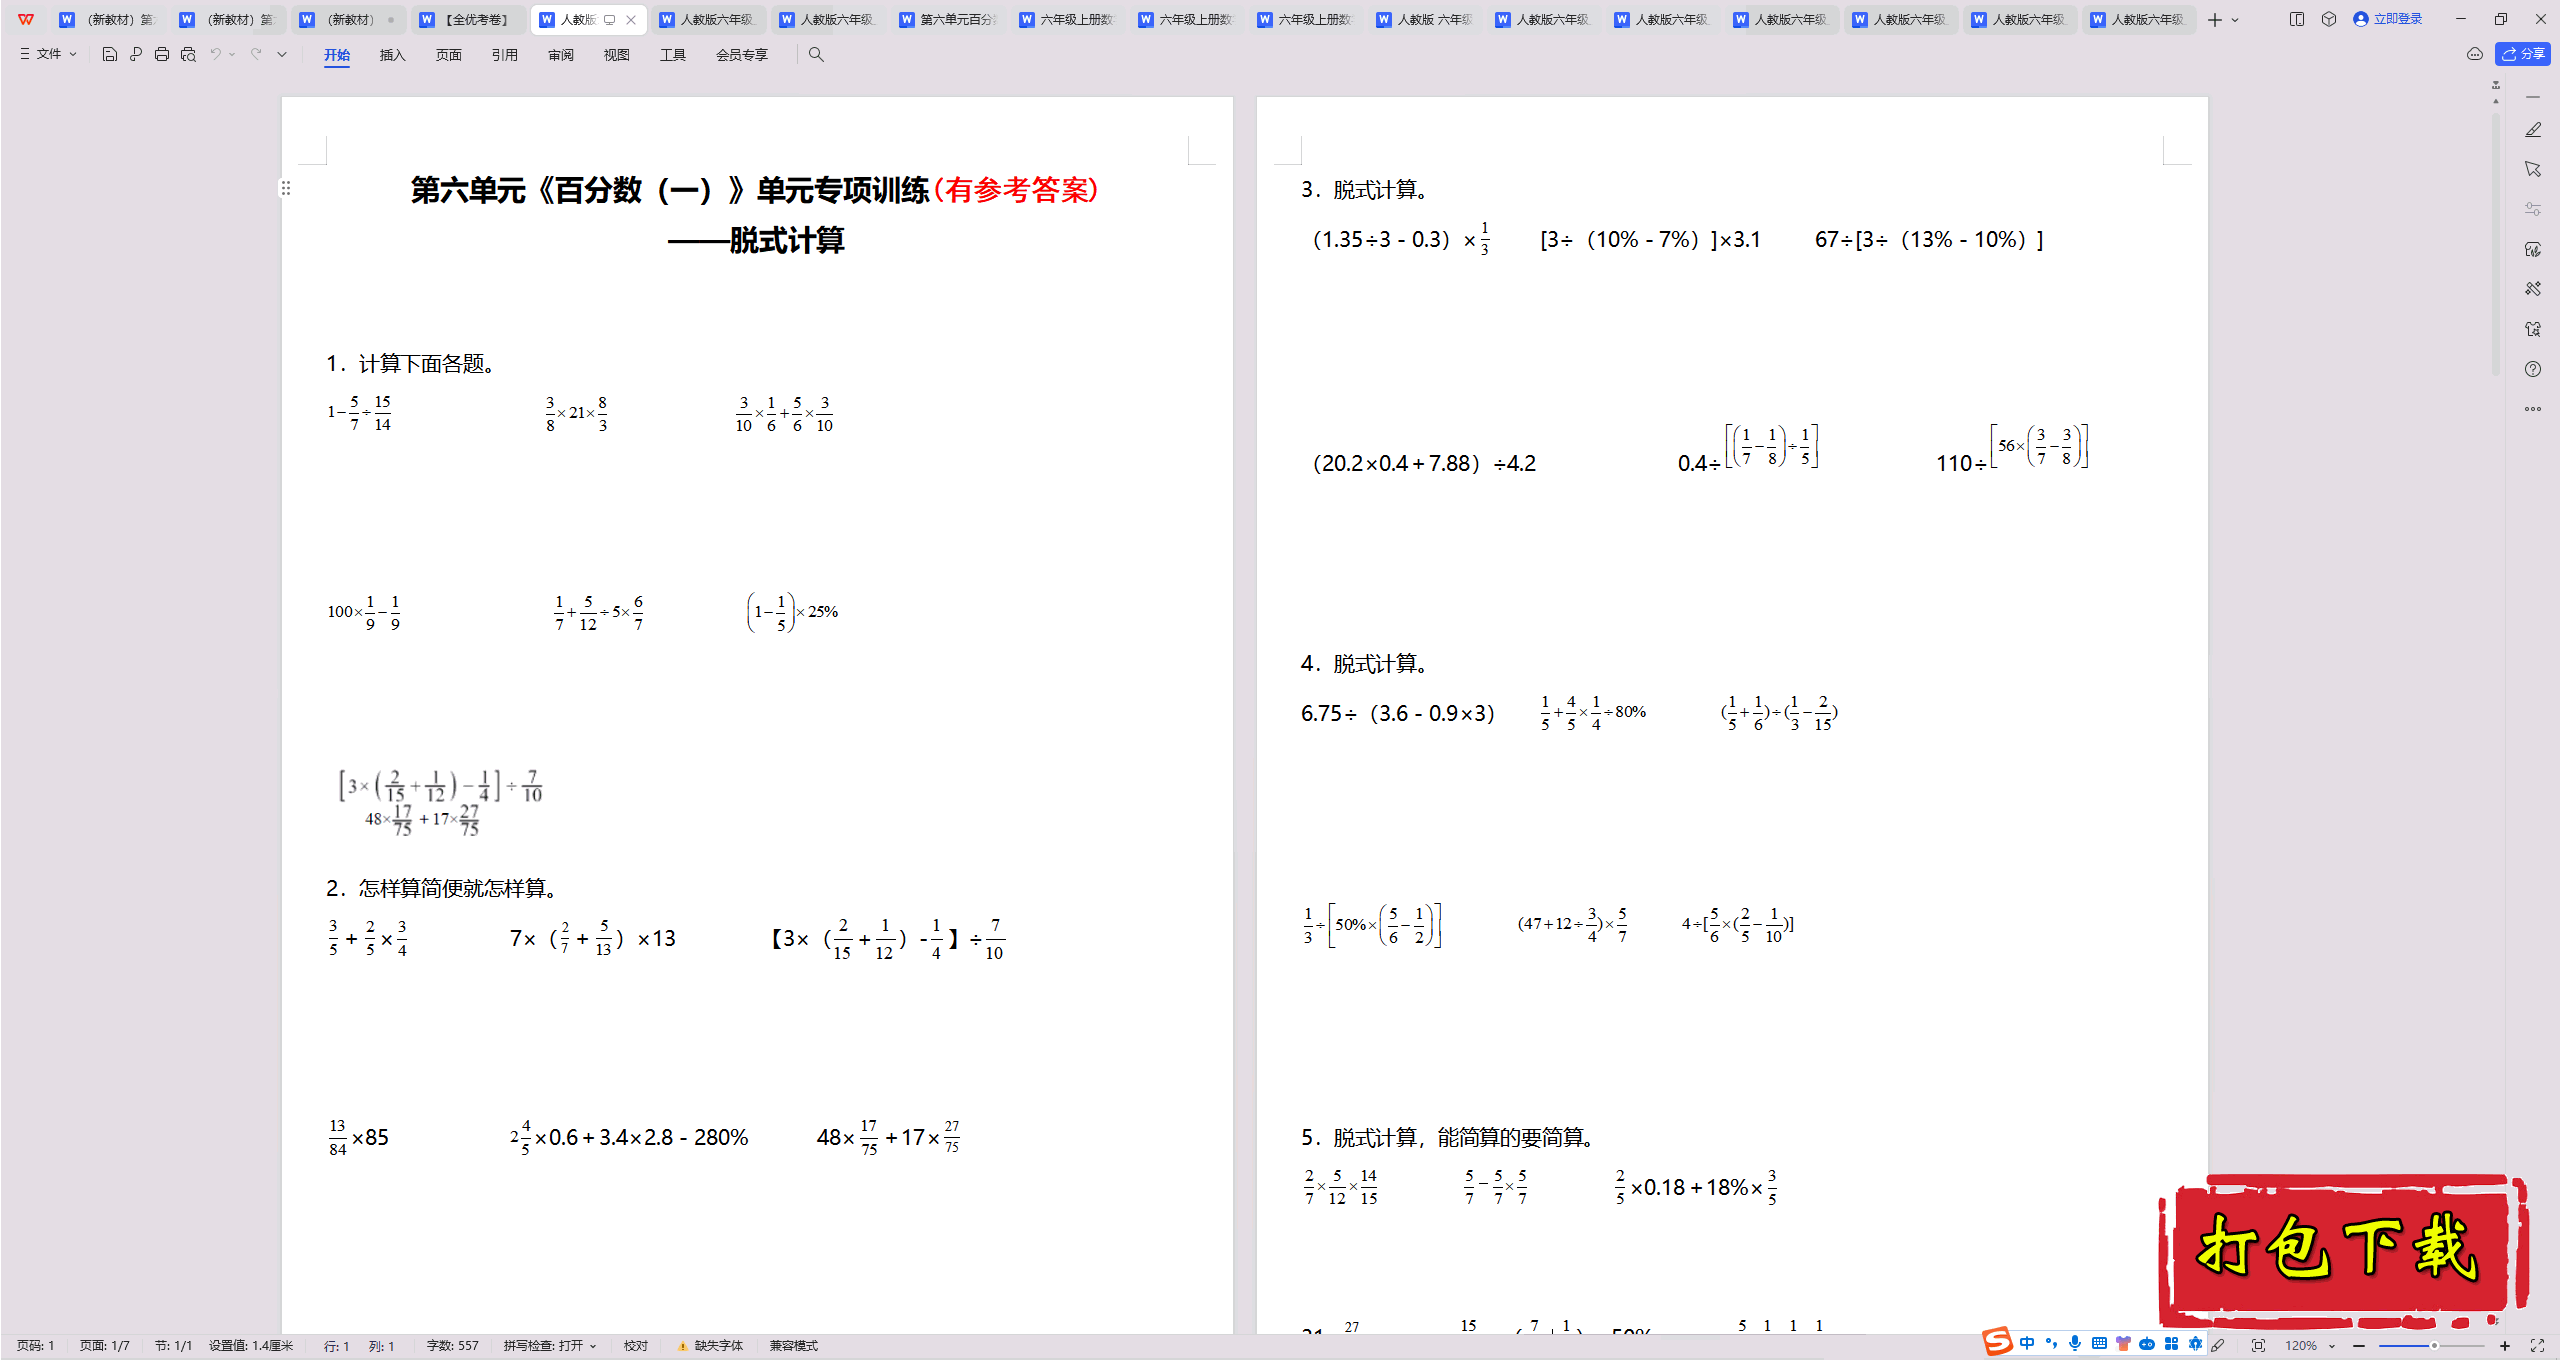Open the cube app-center icon
The image size is (2560, 1360).
[2329, 19]
